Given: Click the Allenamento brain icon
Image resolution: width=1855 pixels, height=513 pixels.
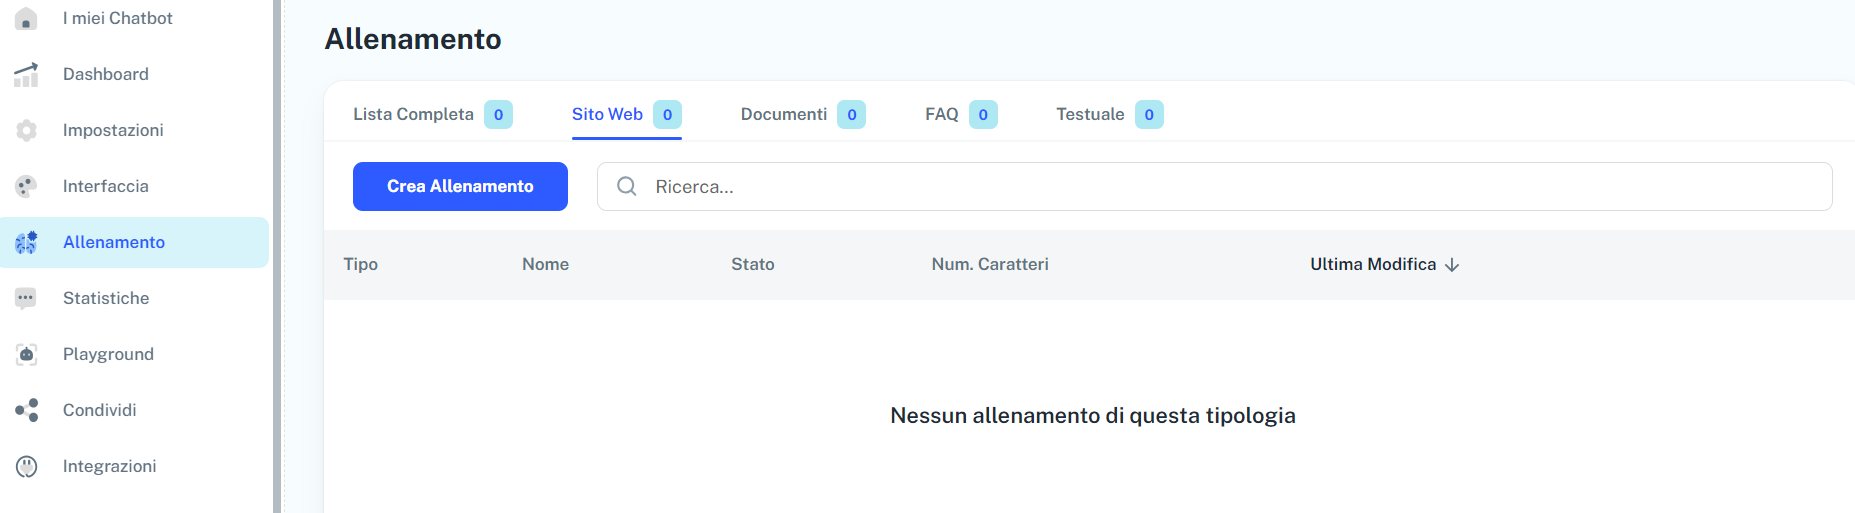Looking at the screenshot, I should click(x=27, y=243).
